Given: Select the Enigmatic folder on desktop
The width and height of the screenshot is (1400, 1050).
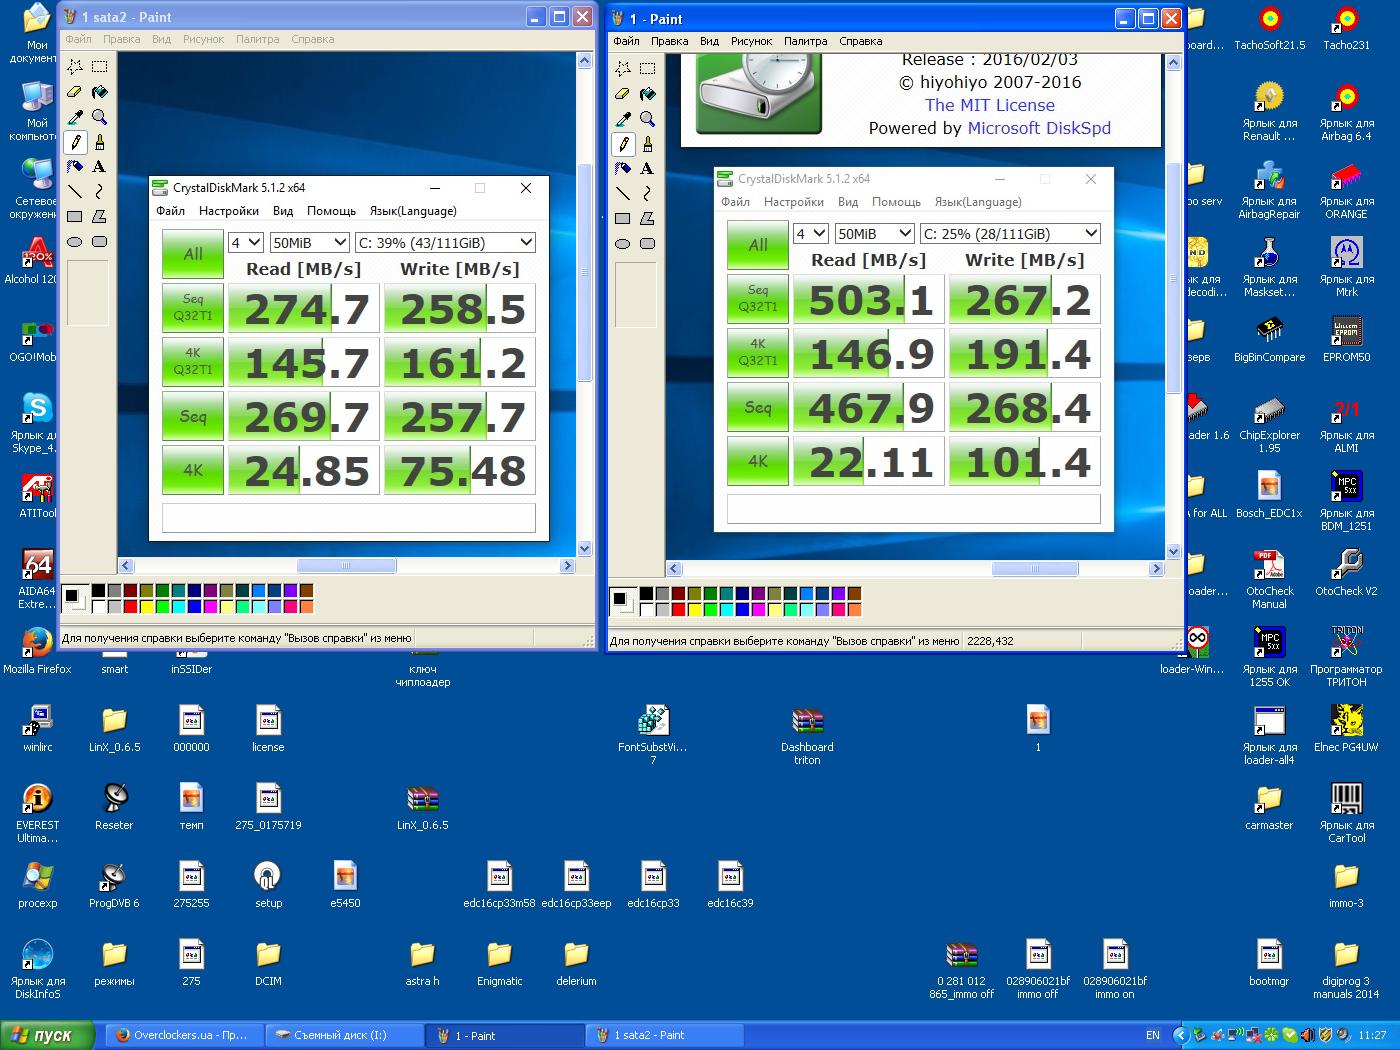Looking at the screenshot, I should 499,963.
